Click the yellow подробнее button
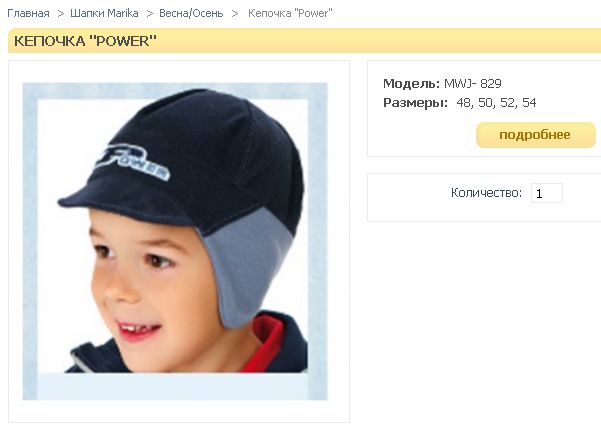601x424 pixels. pyautogui.click(x=535, y=135)
